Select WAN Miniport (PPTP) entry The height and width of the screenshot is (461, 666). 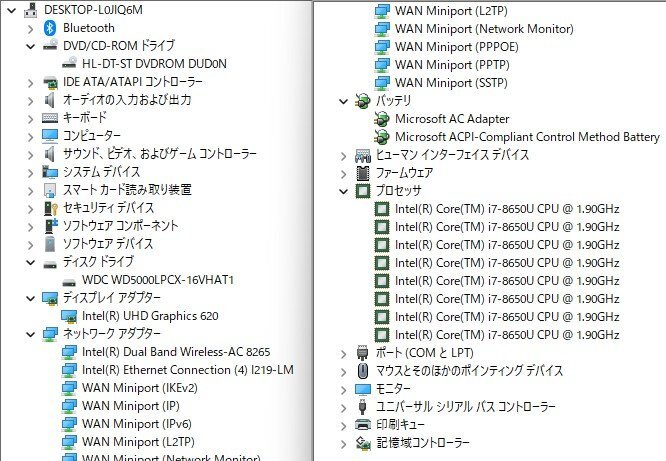(x=452, y=65)
